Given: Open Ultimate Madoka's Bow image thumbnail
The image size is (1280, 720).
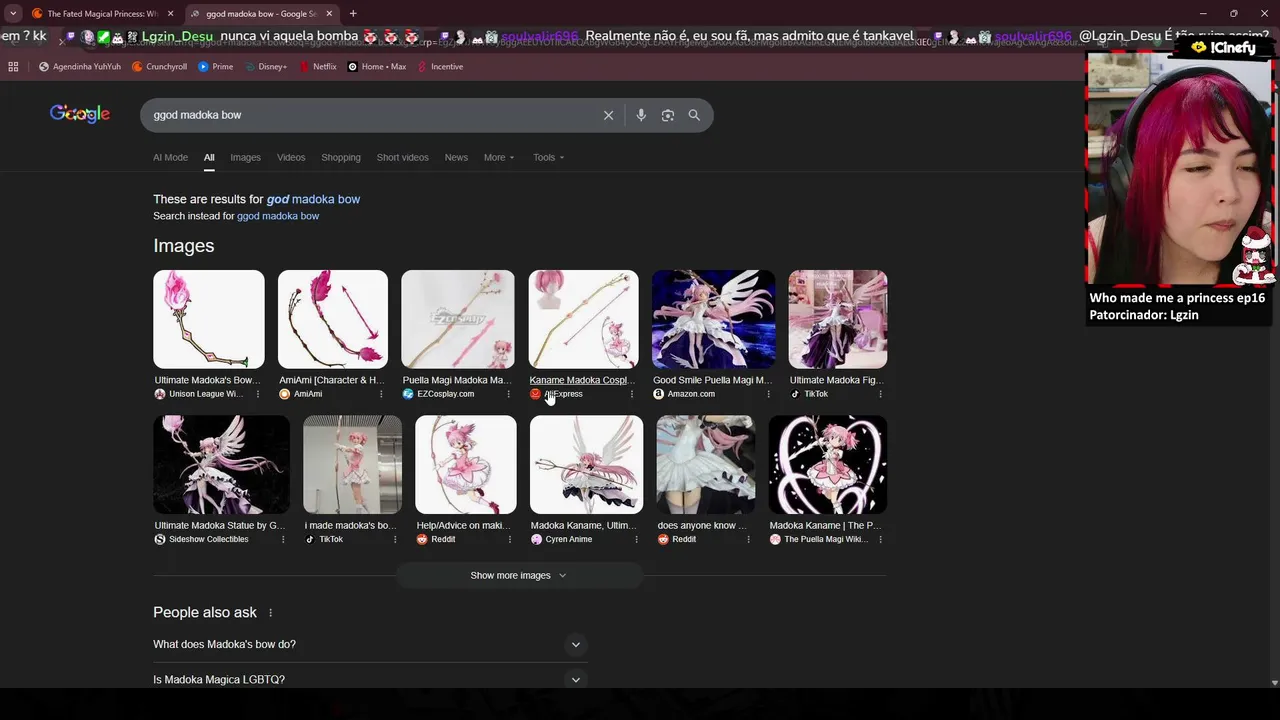Looking at the screenshot, I should tap(209, 319).
